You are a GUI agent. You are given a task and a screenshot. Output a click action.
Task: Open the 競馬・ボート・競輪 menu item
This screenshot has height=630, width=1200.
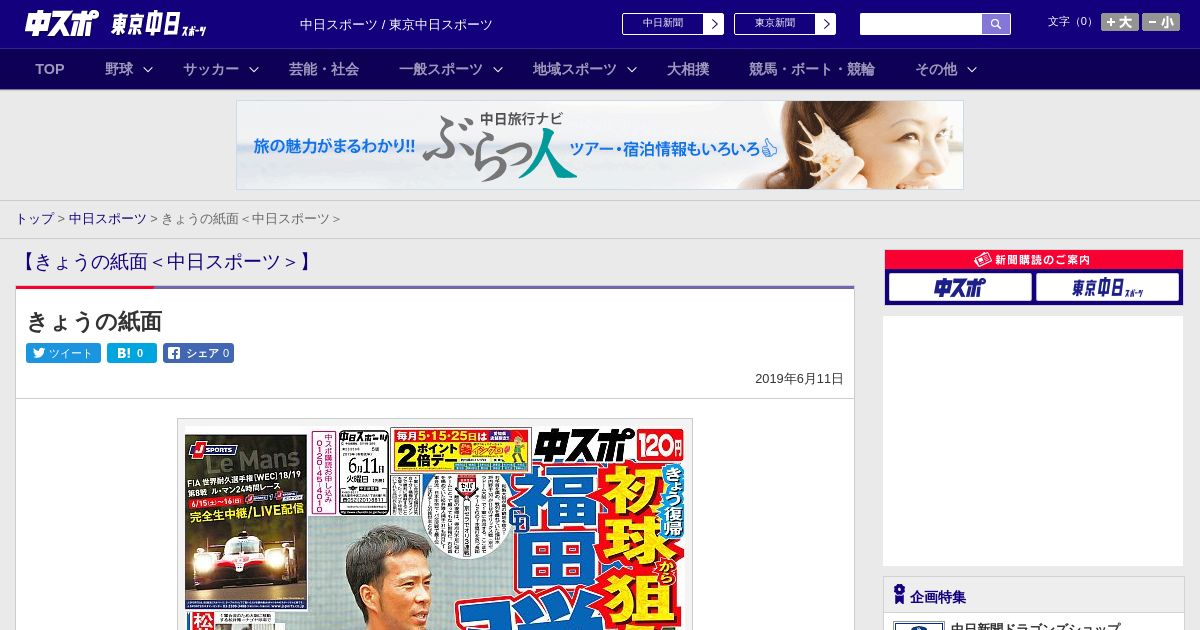click(x=812, y=69)
